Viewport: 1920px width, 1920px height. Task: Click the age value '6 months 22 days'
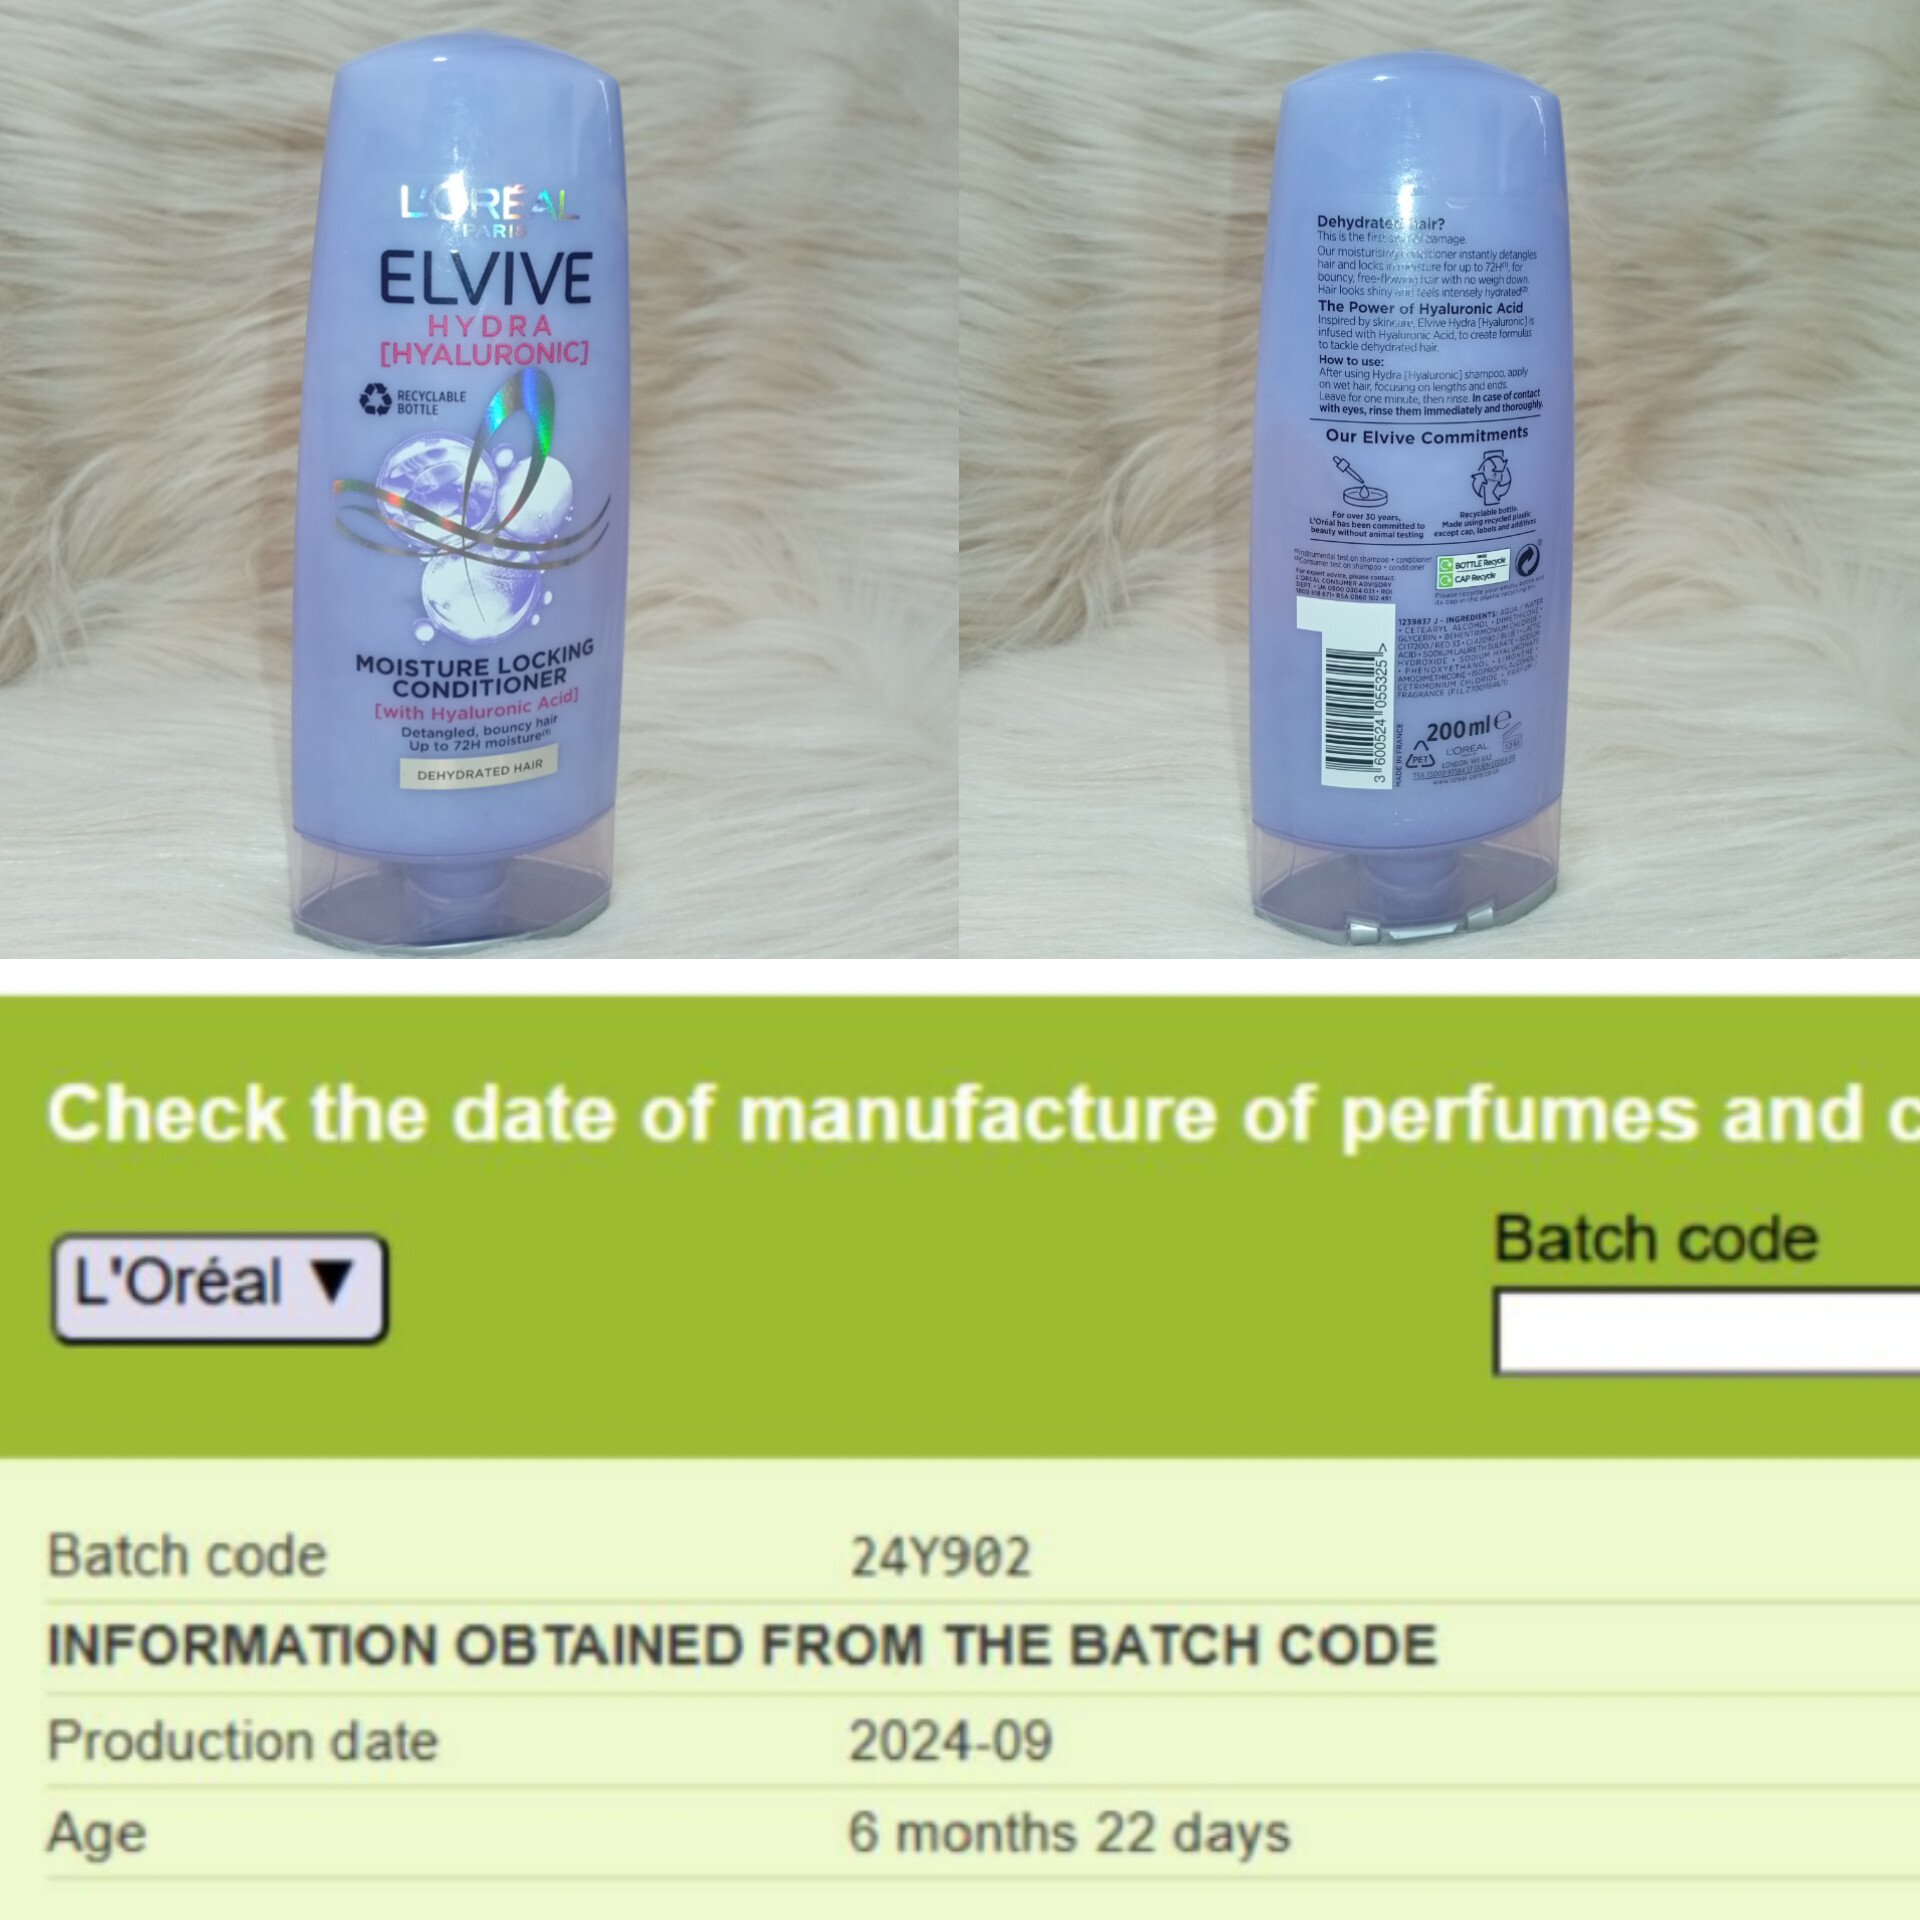coord(1069,1834)
